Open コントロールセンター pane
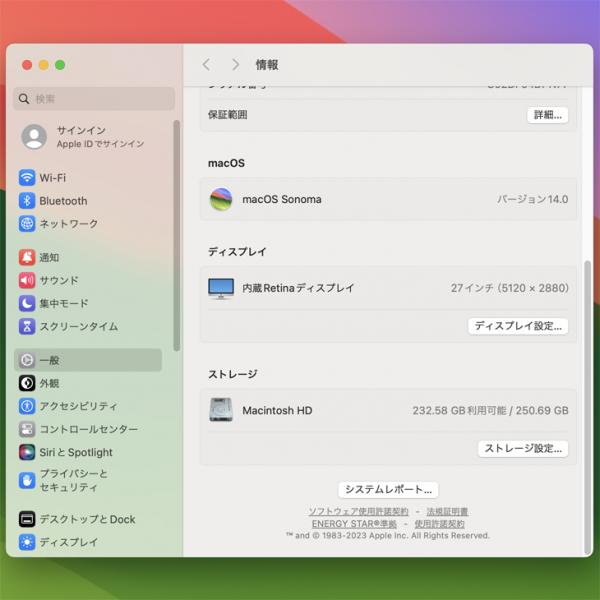 pos(88,429)
